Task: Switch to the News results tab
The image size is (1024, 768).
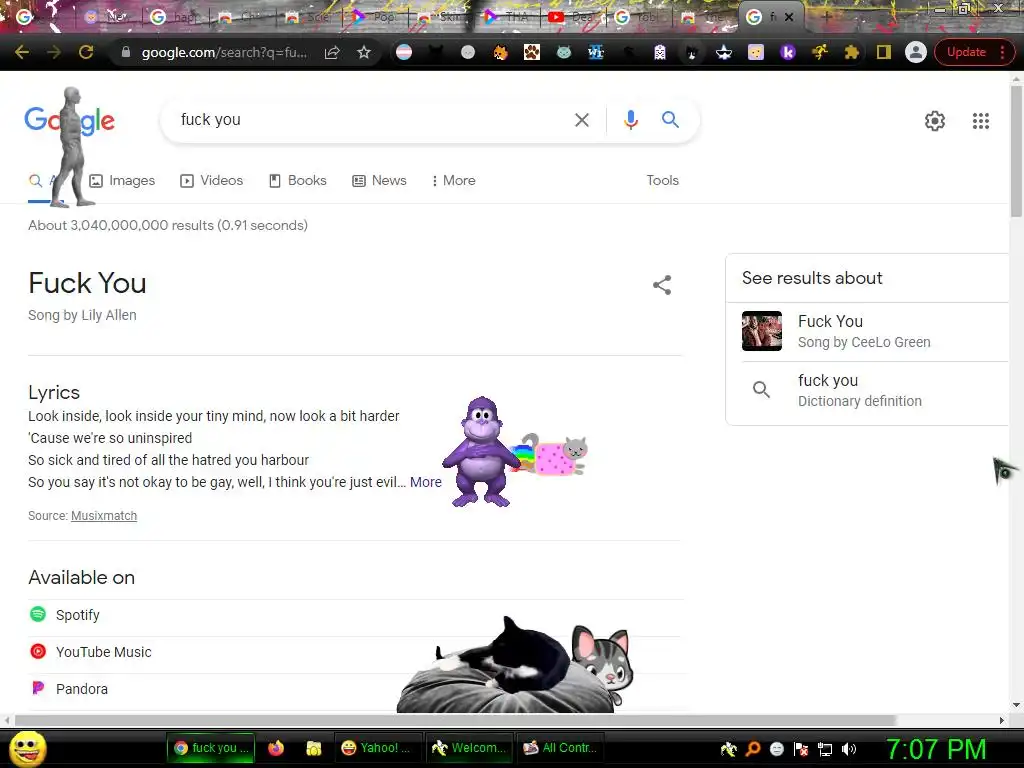Action: (379, 180)
